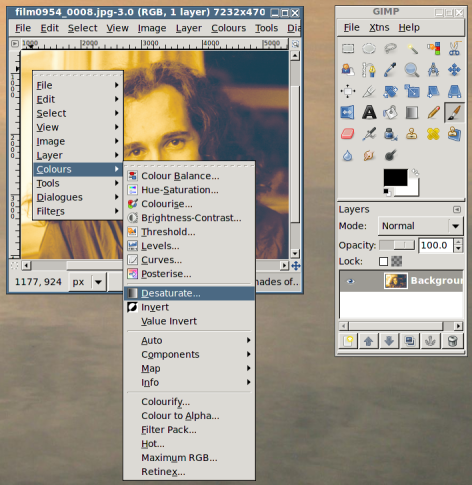Choose Curves... menu entry
The image size is (472, 485).
189,260
